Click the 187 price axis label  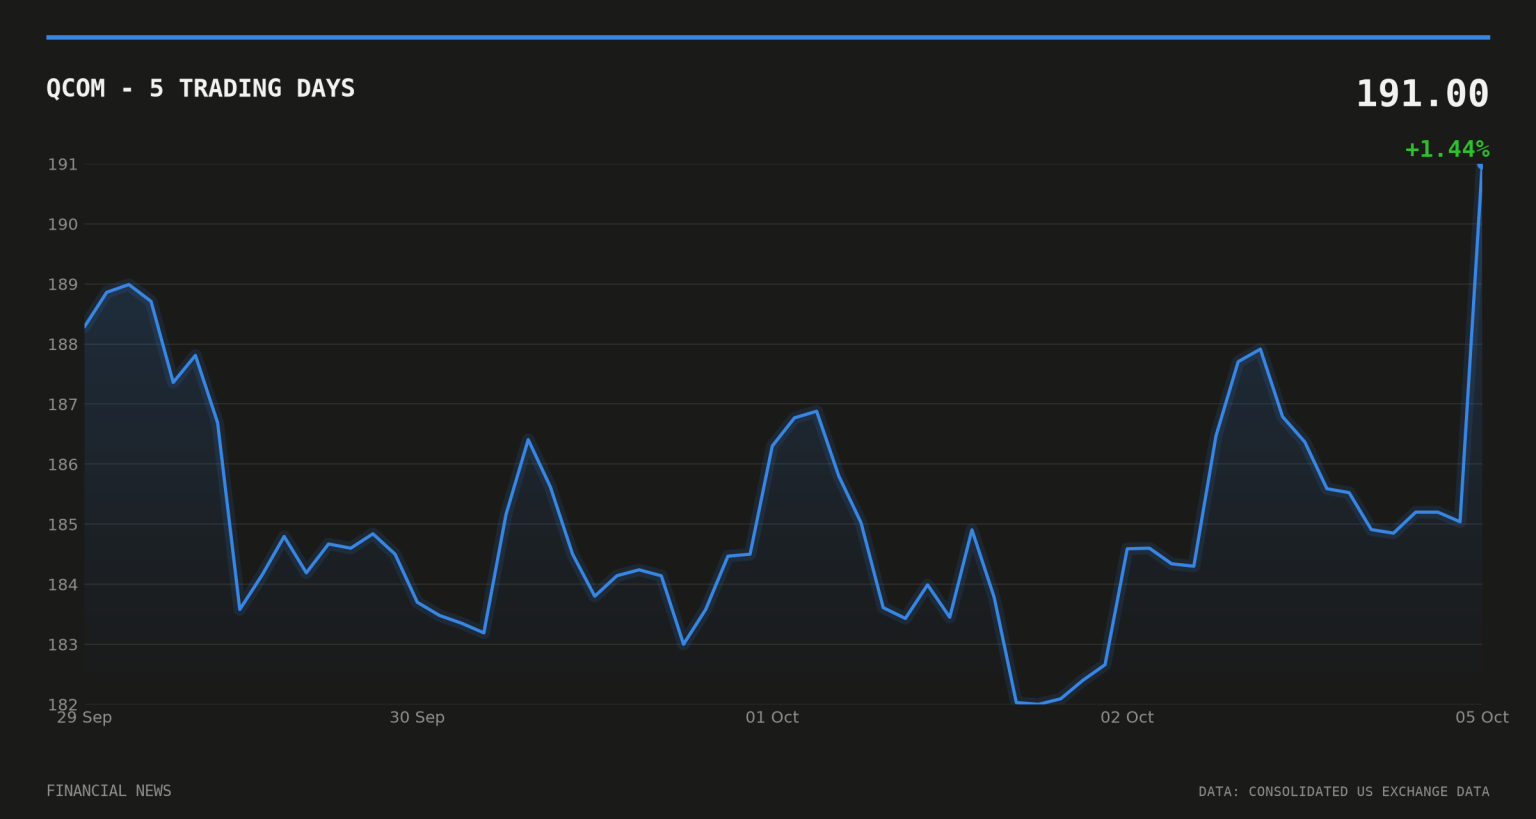(63, 404)
